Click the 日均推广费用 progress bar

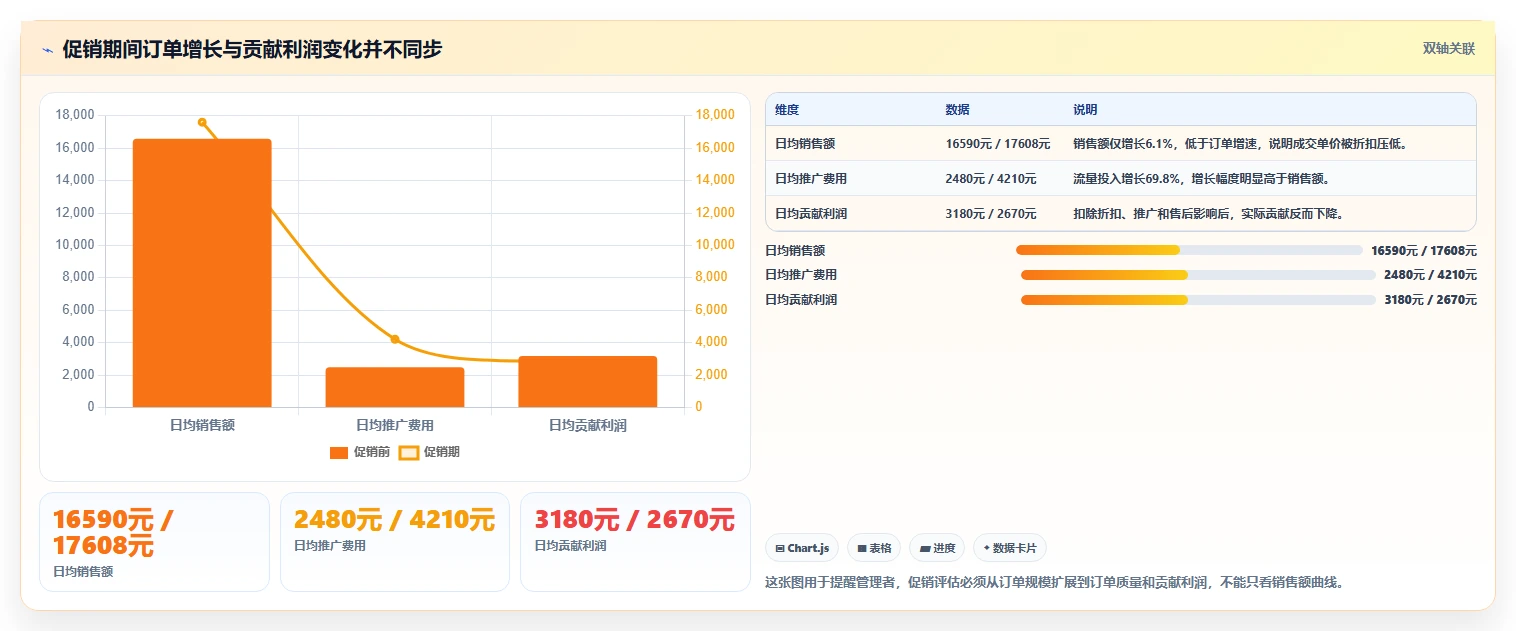(x=1198, y=275)
